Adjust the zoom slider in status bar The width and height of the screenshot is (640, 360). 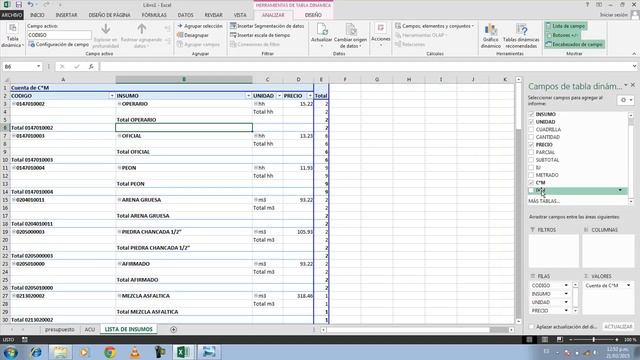(x=594, y=340)
